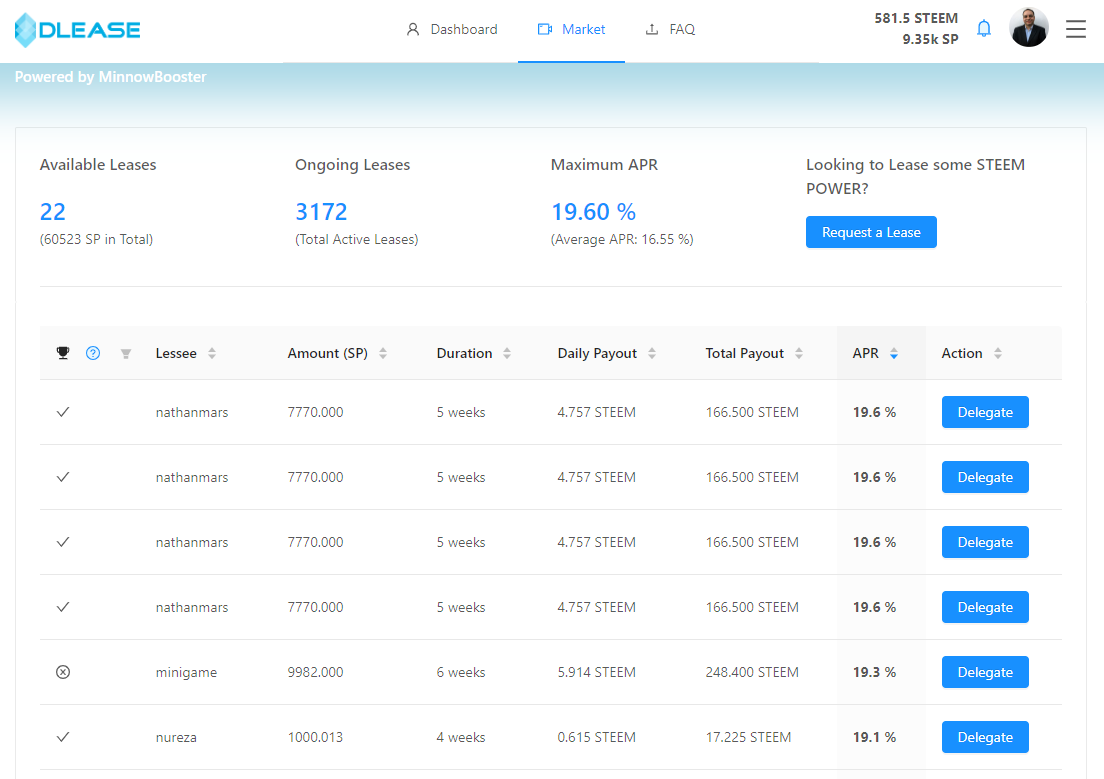This screenshot has height=779, width=1104.
Task: Click the 19.3 % APR cell
Action: 874,672
